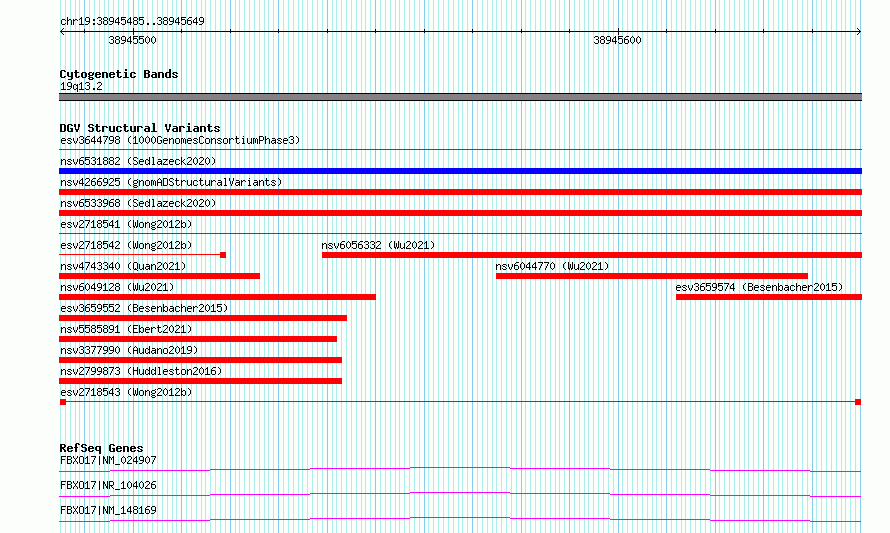Click the chr19:38945485..38945649 coordinate label

pyautogui.click(x=132, y=22)
